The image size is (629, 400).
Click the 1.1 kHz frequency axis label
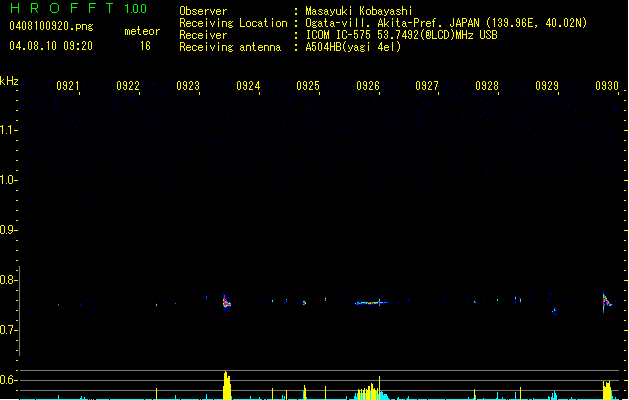pyautogui.click(x=7, y=130)
